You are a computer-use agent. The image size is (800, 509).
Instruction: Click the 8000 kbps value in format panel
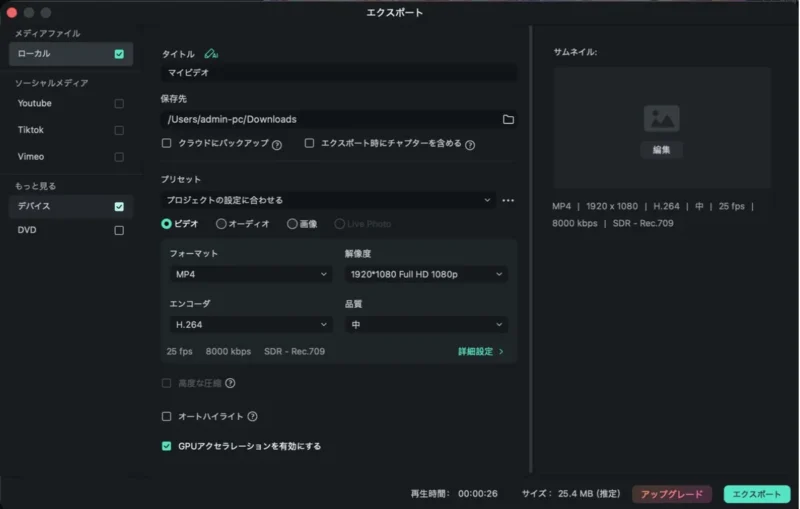pos(228,351)
